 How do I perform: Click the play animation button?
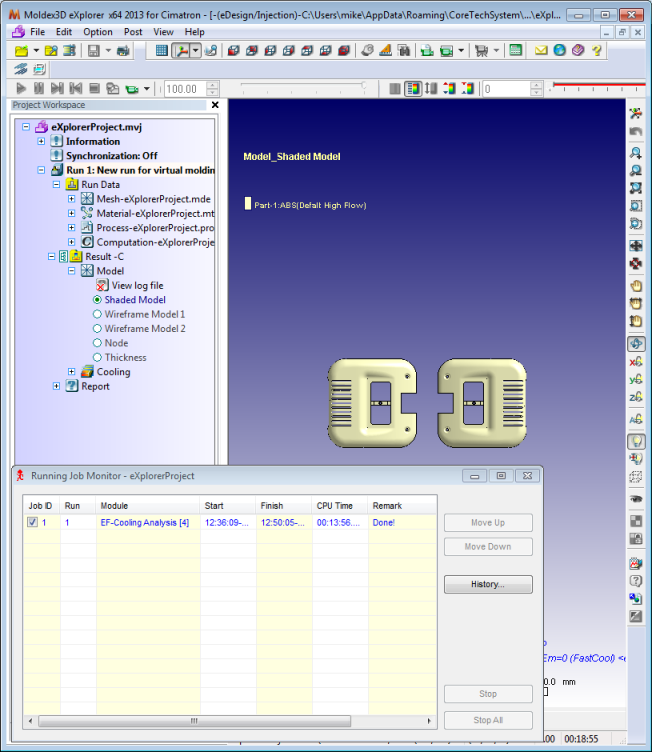coord(21,89)
